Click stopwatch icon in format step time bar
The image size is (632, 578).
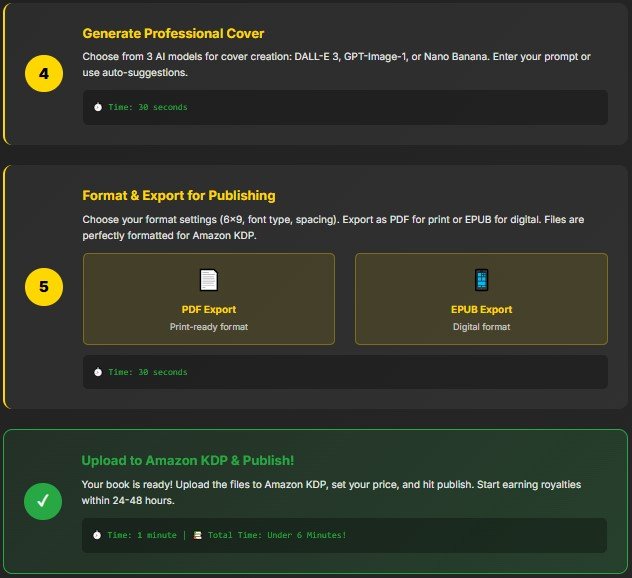pos(98,372)
